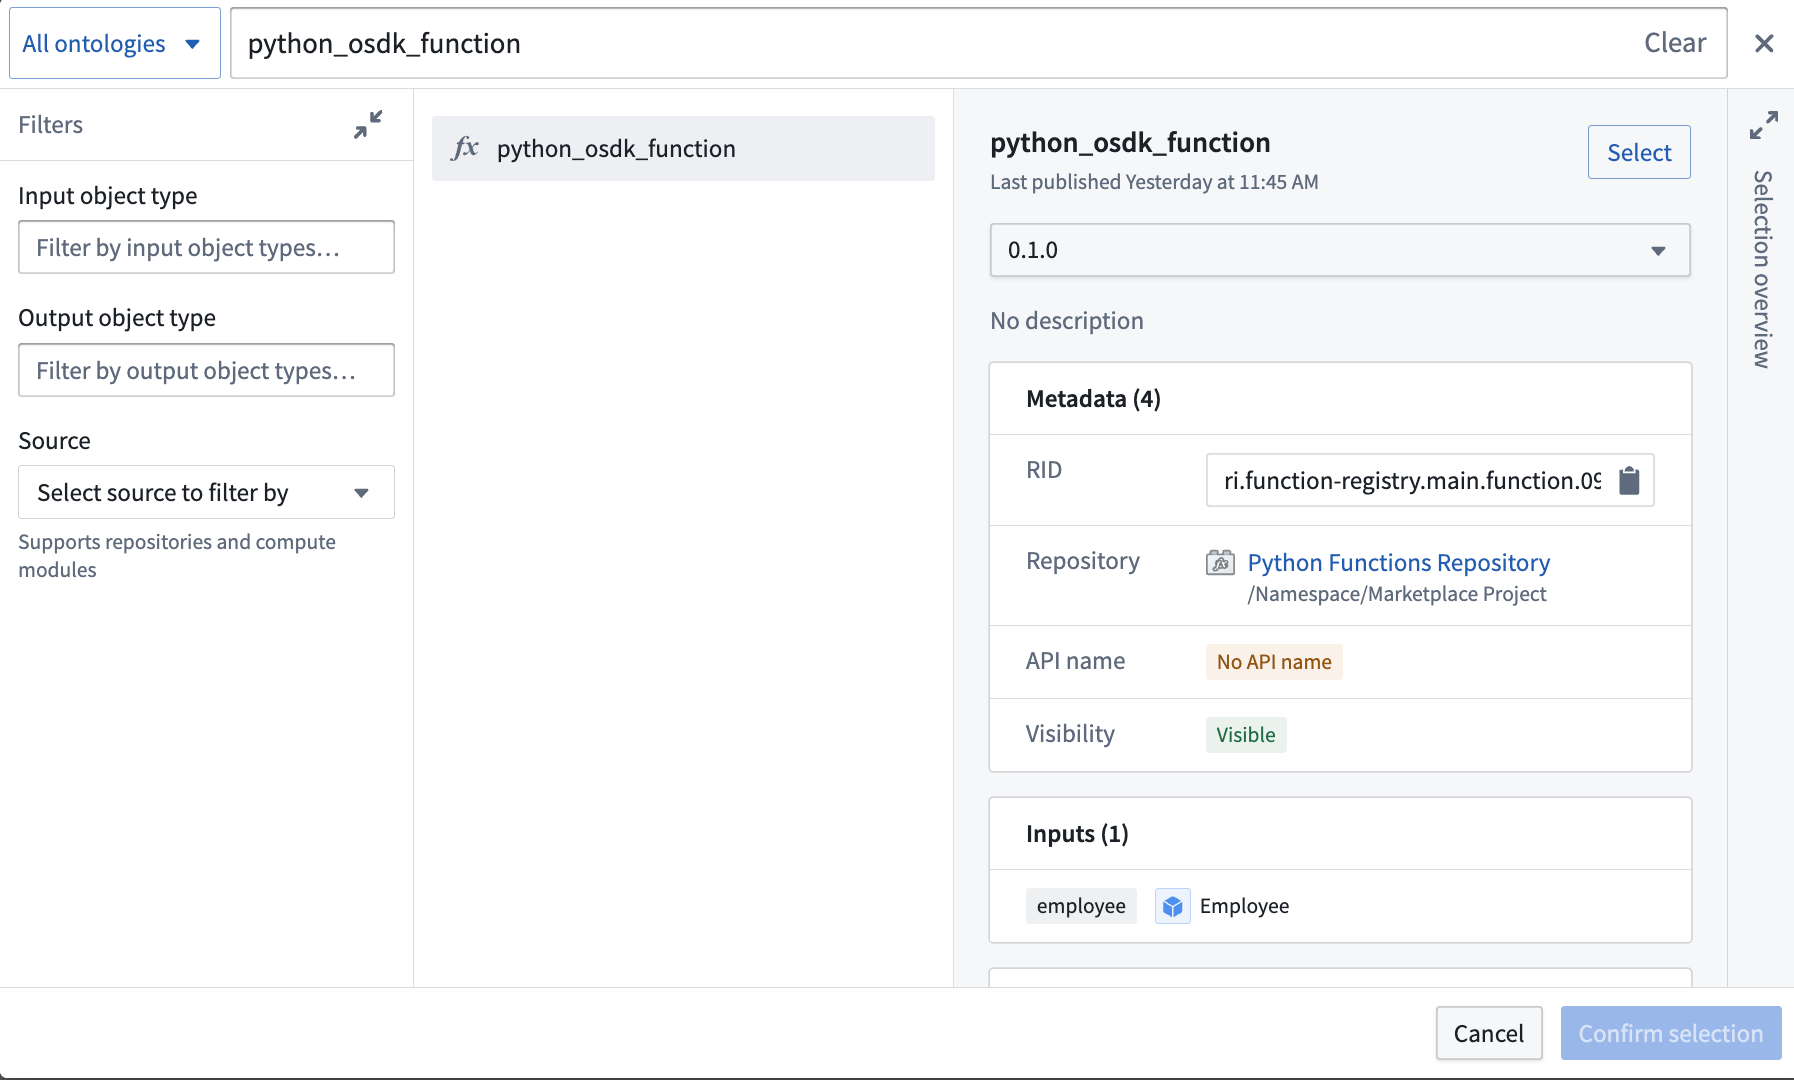Viewport: 1794px width, 1080px height.
Task: Open the Python Functions Repository link
Action: 1398,563
